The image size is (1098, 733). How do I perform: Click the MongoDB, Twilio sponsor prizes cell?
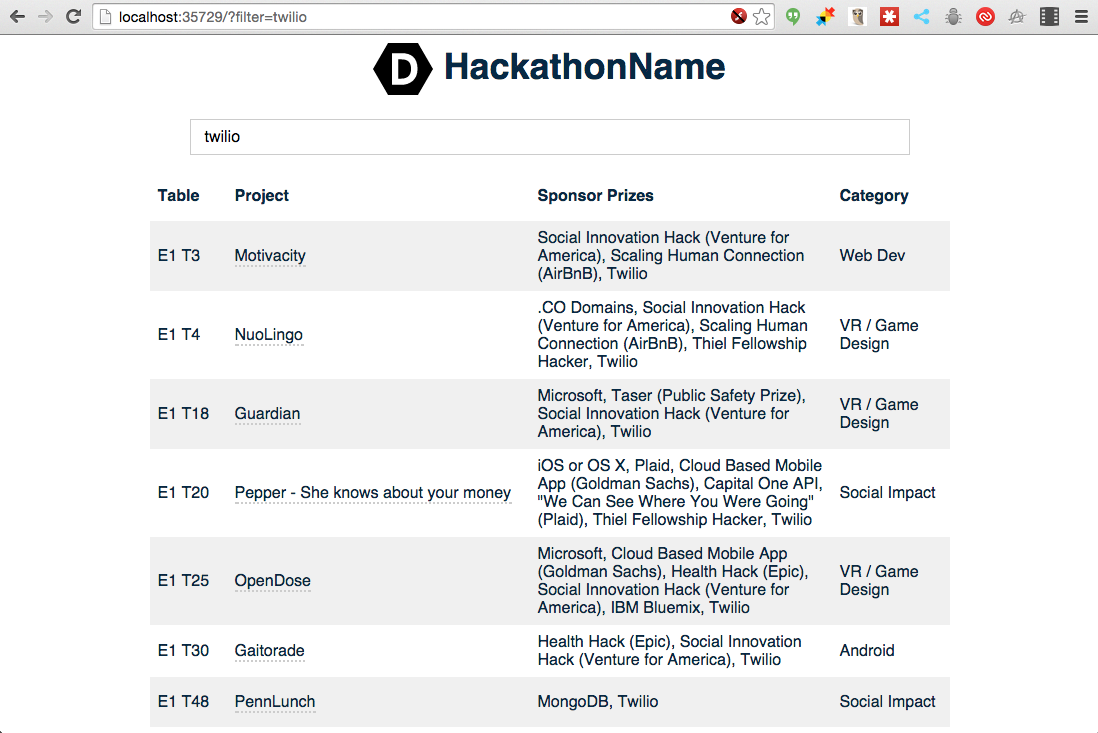597,701
